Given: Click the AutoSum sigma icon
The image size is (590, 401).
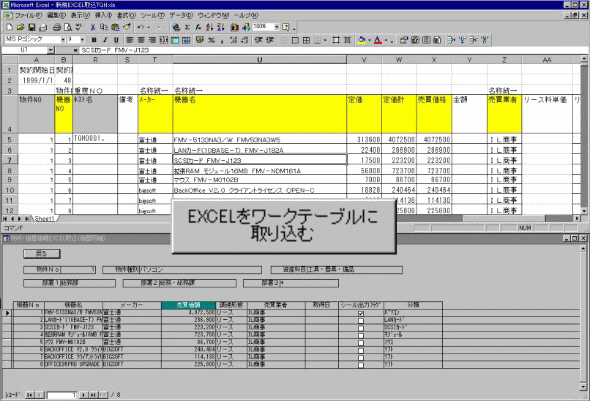Looking at the screenshot, I should [187, 27].
